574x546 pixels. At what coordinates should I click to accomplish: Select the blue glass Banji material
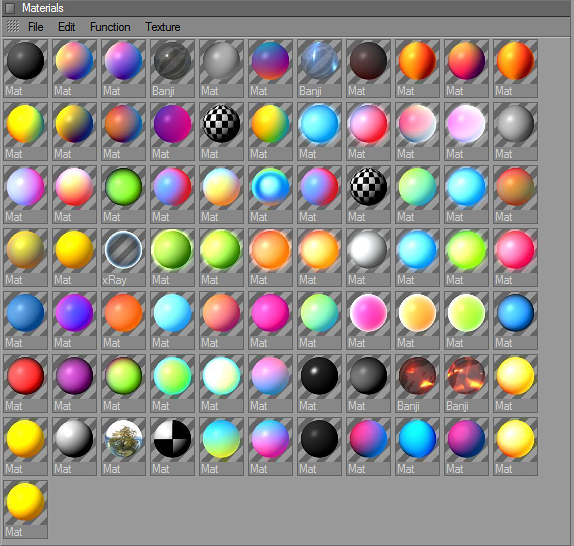pyautogui.click(x=319, y=68)
